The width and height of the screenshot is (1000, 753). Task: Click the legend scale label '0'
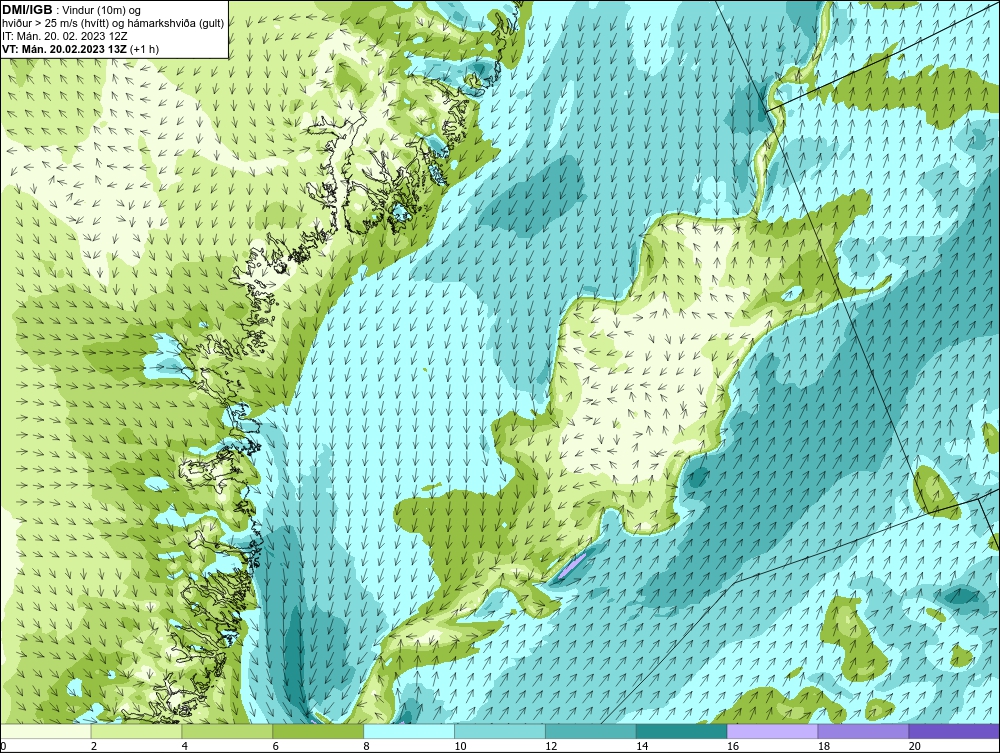point(3,746)
